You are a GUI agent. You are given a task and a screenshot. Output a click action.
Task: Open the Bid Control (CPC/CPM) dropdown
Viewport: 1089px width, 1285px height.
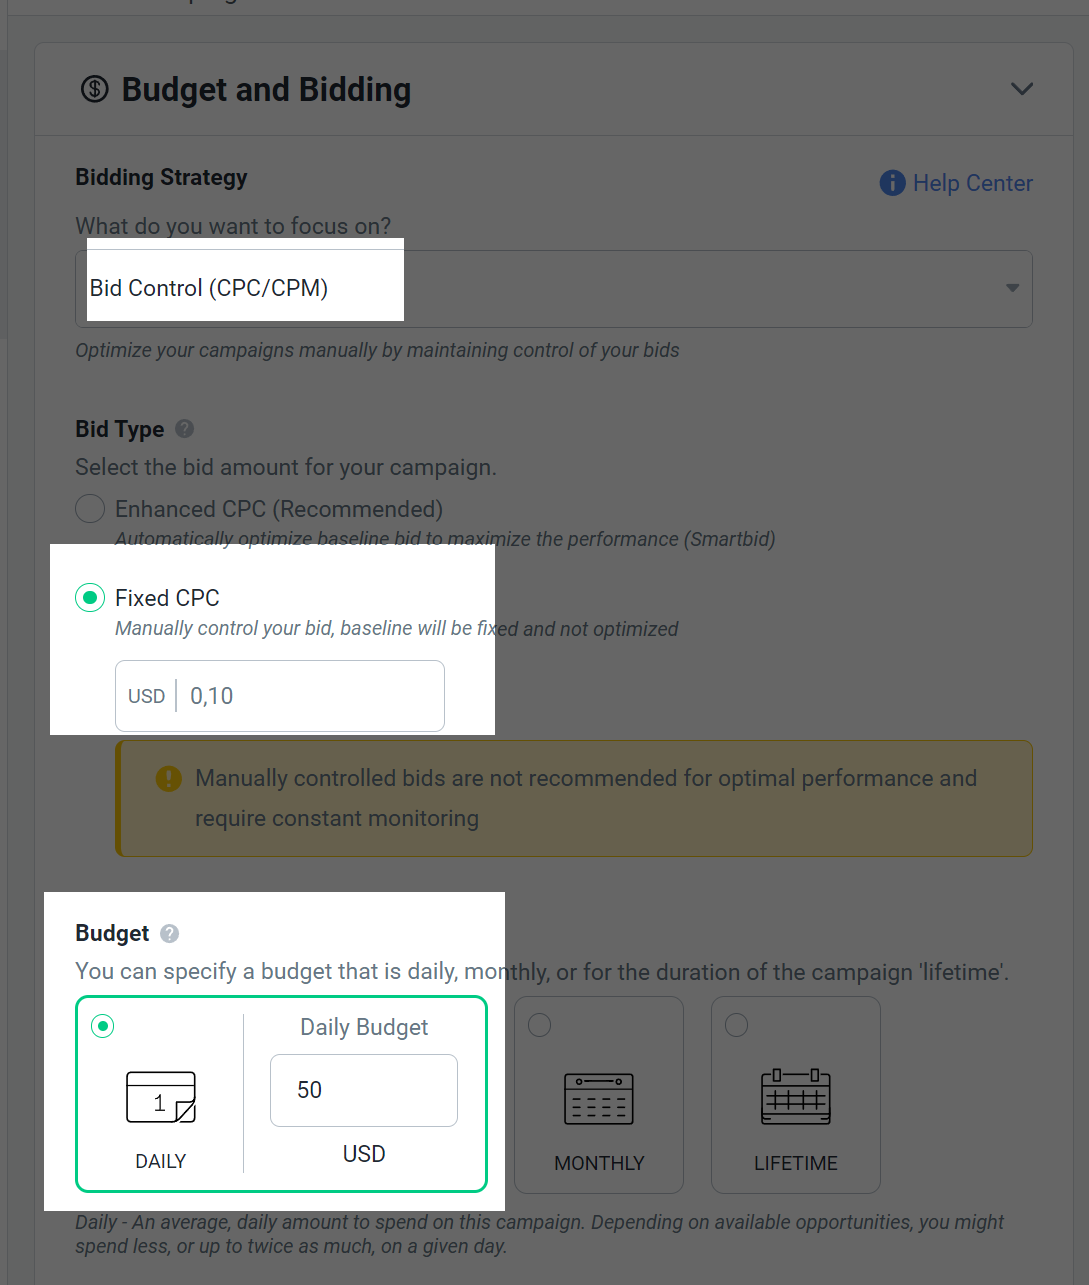(x=554, y=289)
